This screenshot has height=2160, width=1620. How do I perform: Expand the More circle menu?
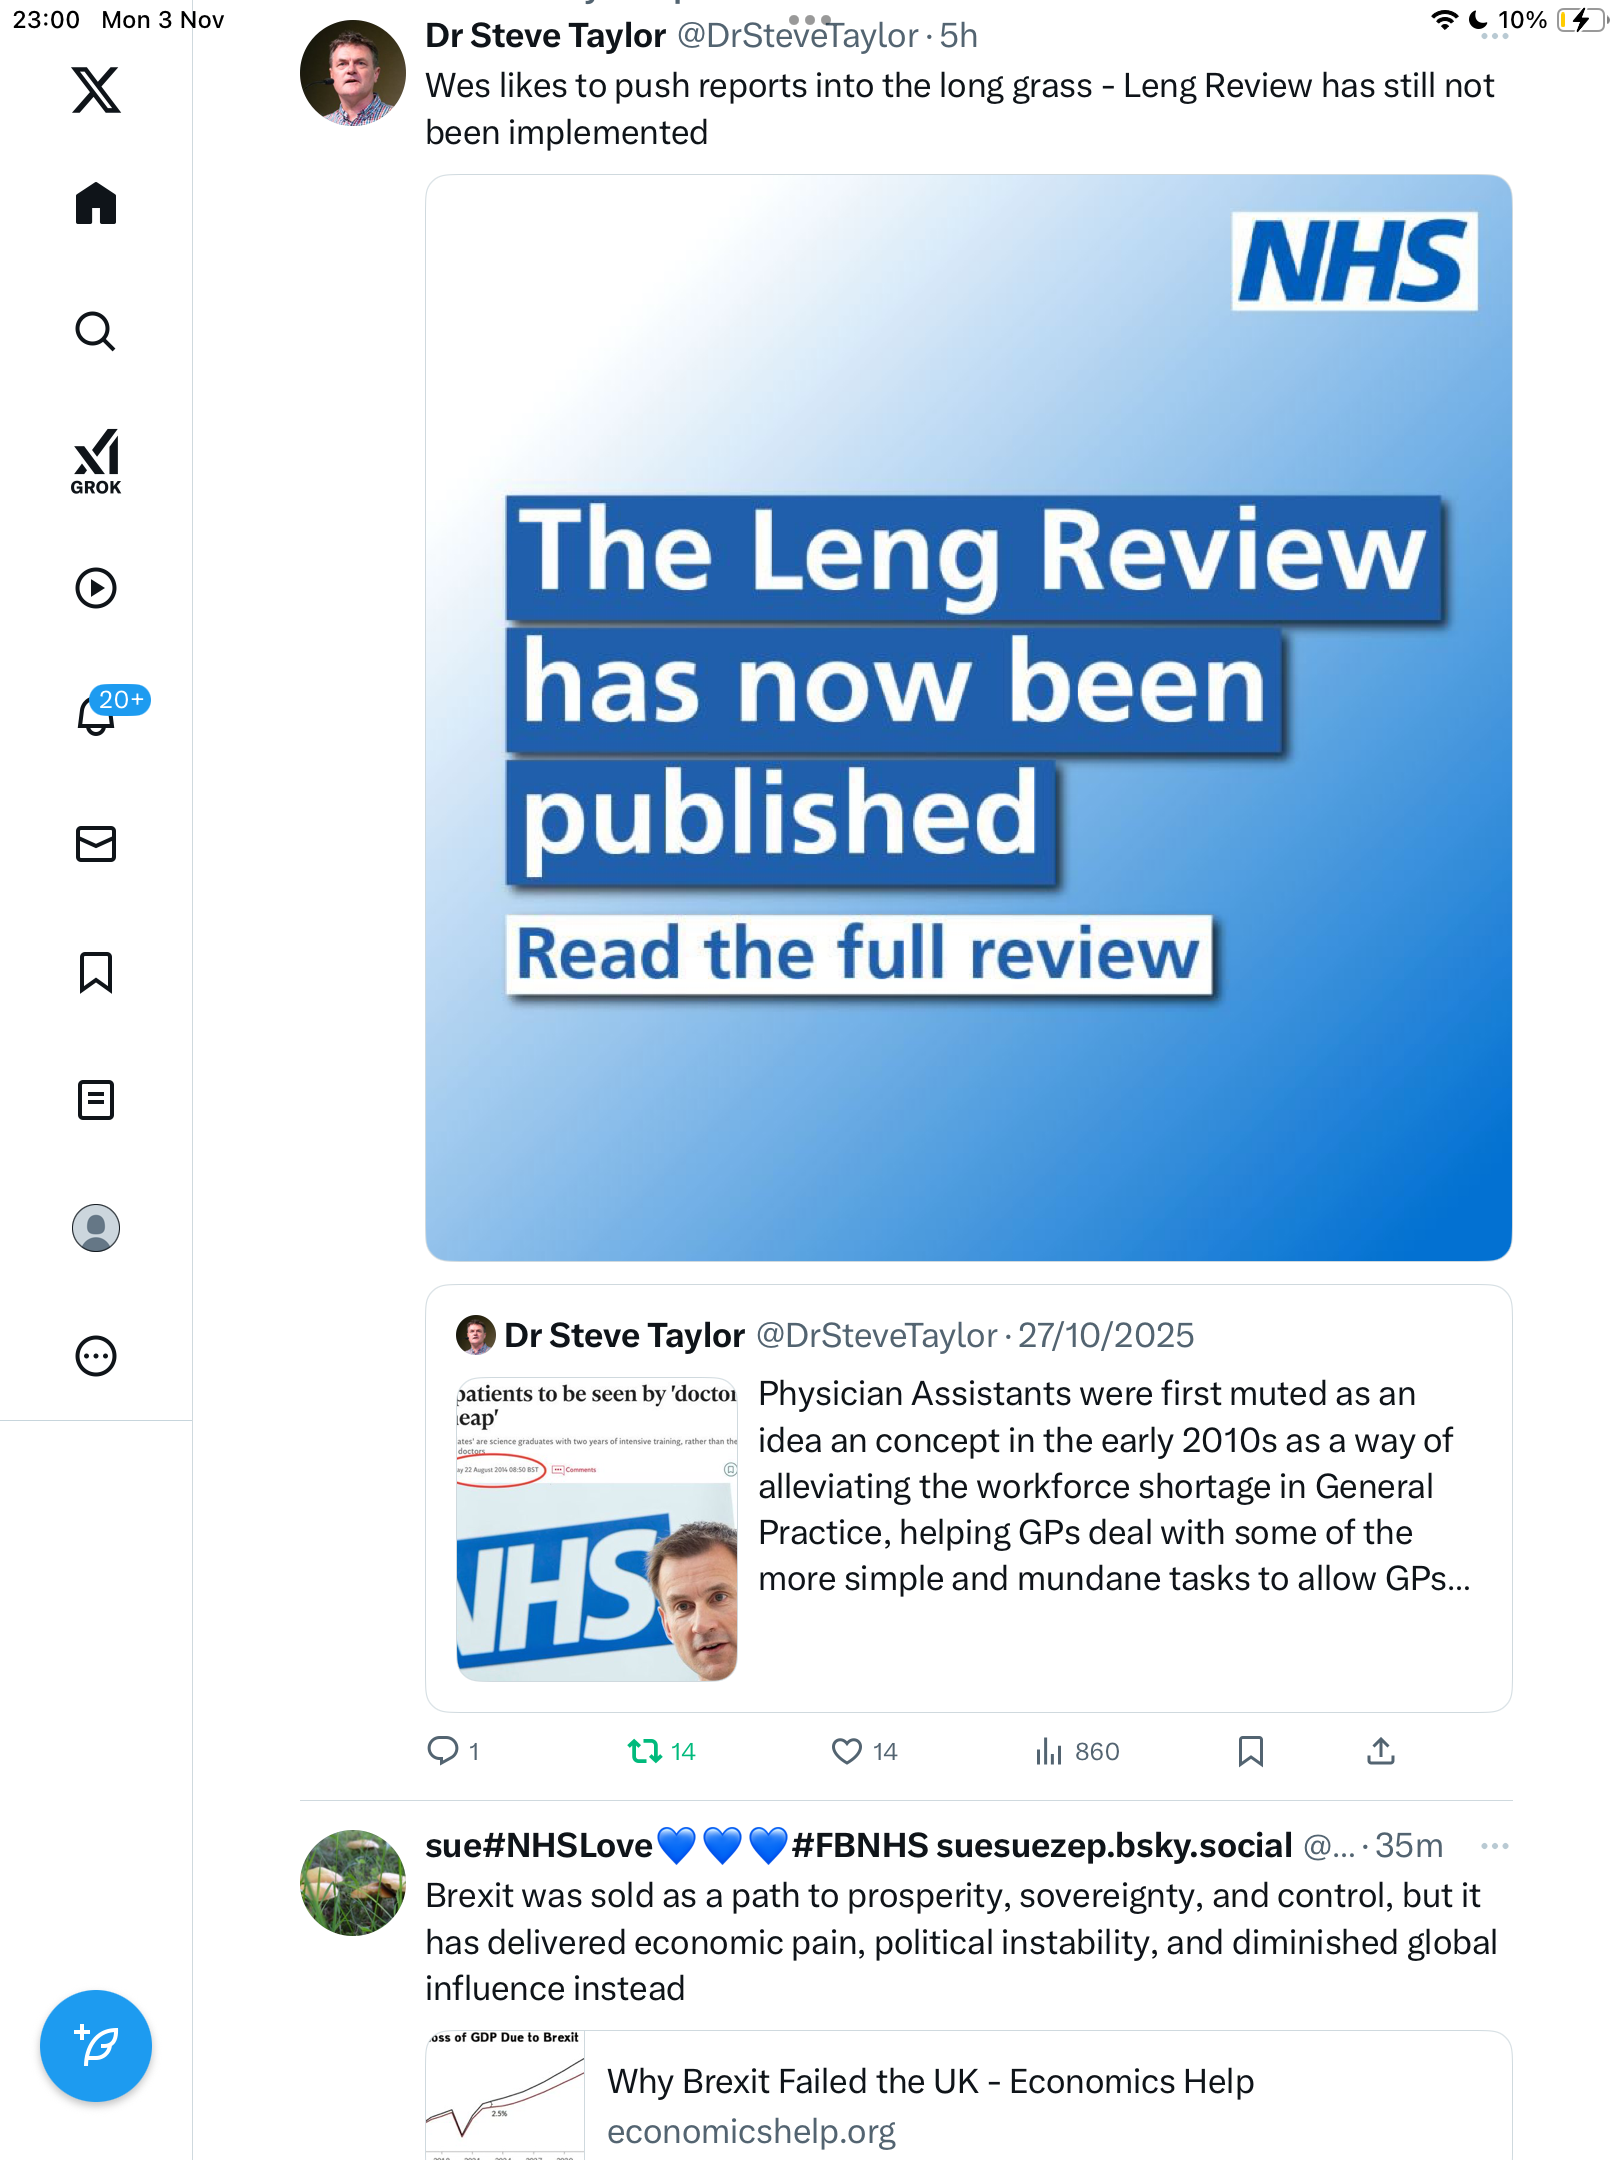[x=96, y=1356]
